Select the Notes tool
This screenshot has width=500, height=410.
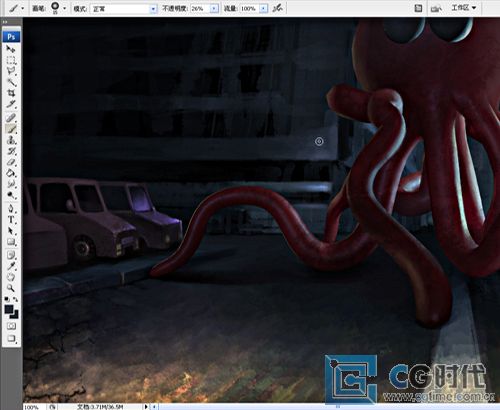click(11, 255)
